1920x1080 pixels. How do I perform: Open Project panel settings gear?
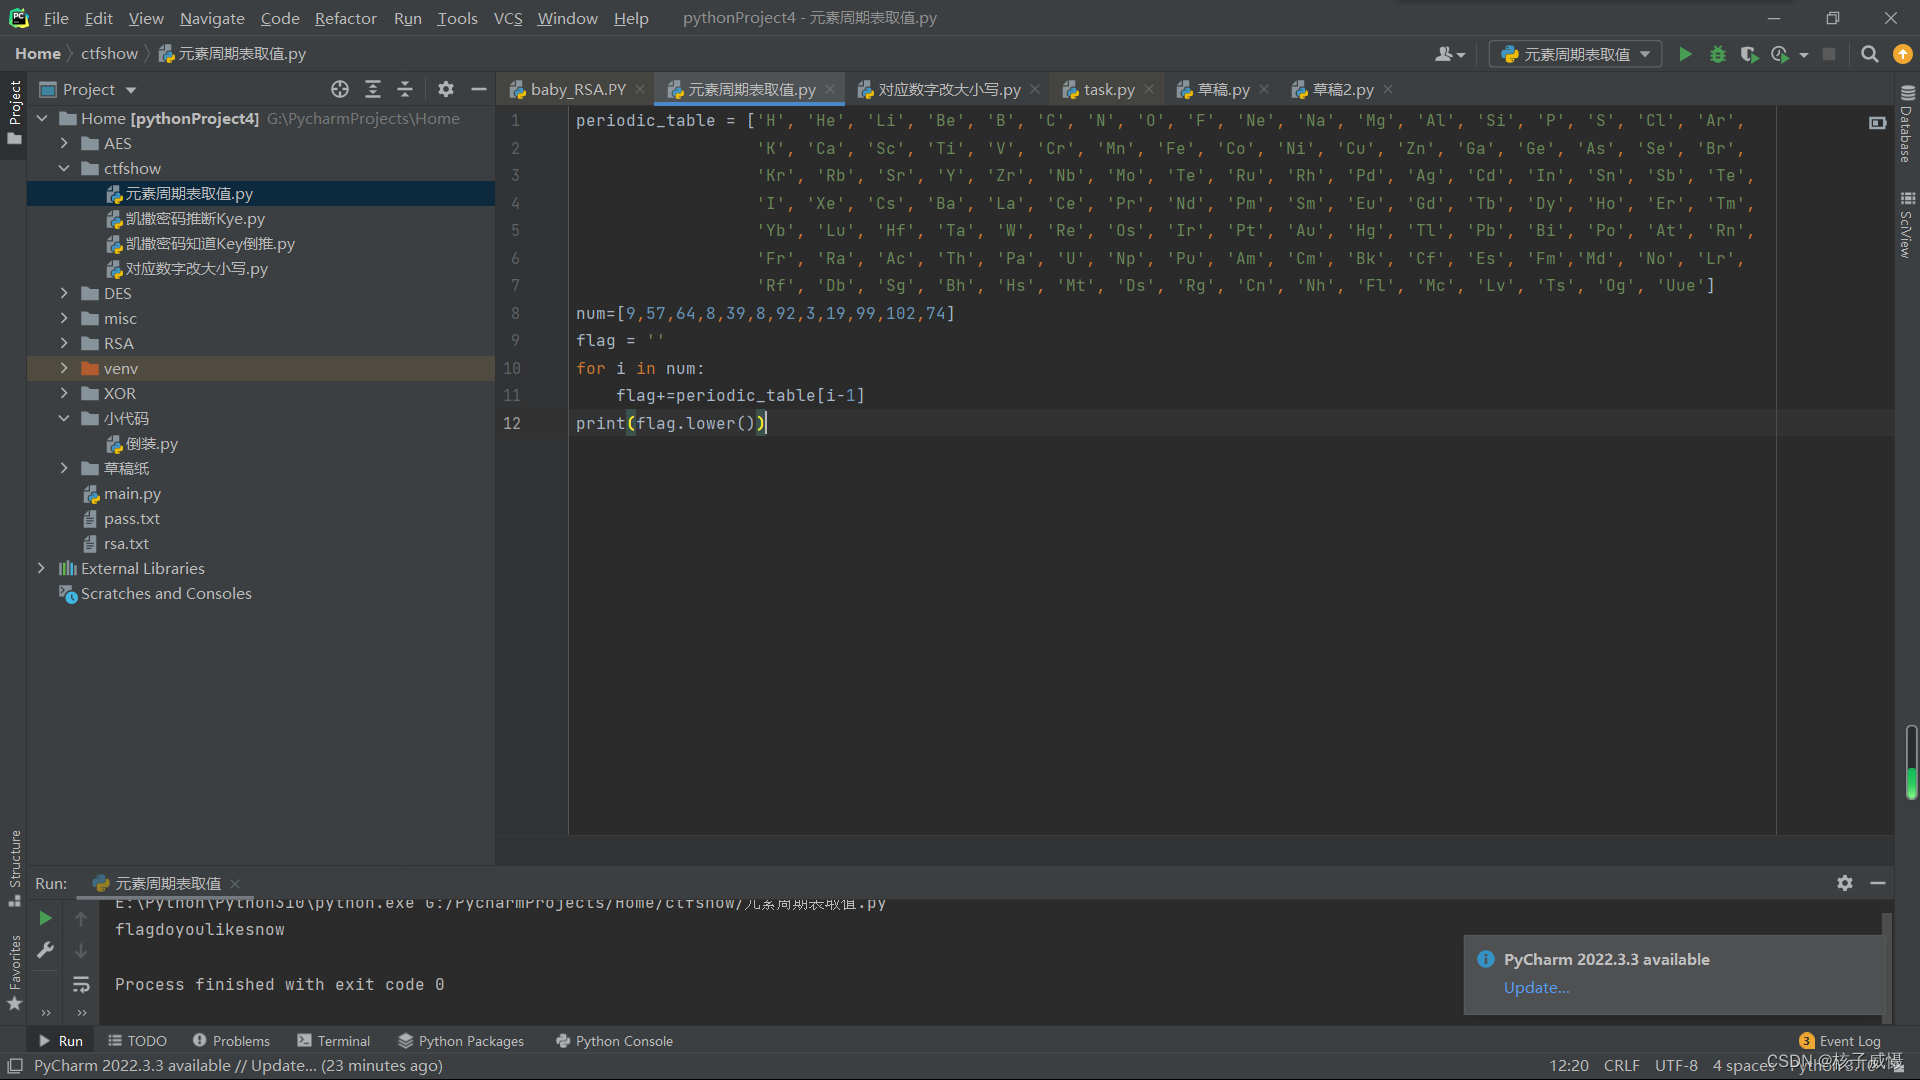(x=446, y=89)
